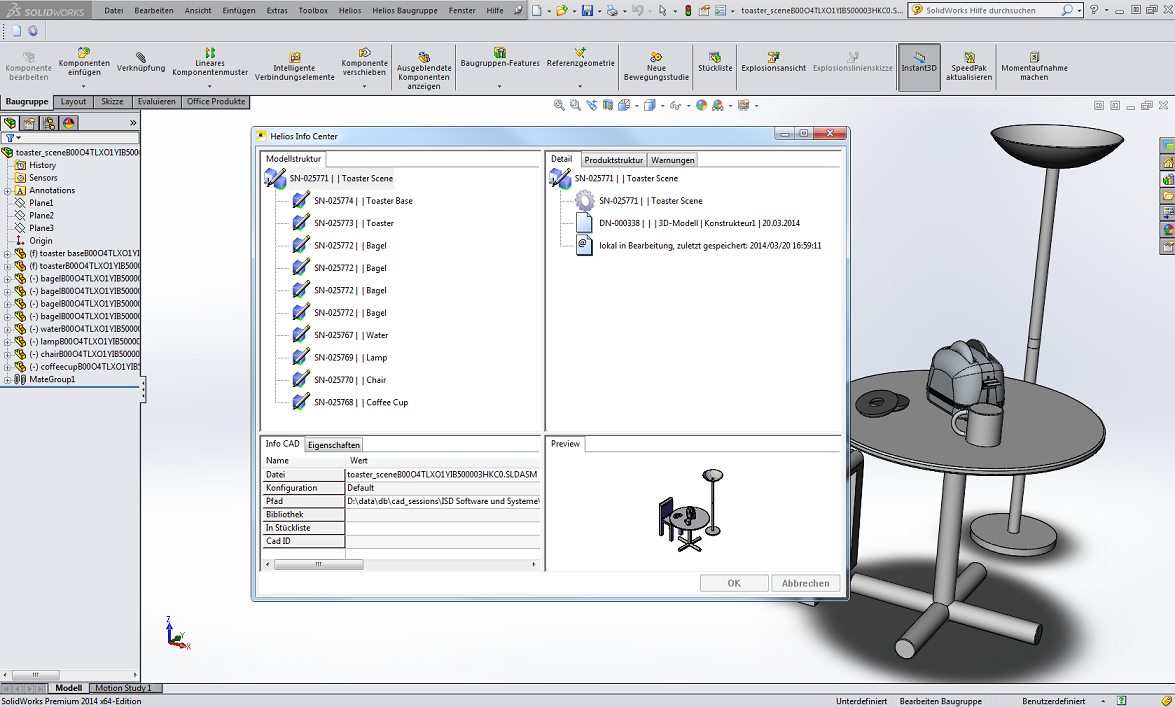
Task: Click the New document icon
Action: tap(537, 10)
